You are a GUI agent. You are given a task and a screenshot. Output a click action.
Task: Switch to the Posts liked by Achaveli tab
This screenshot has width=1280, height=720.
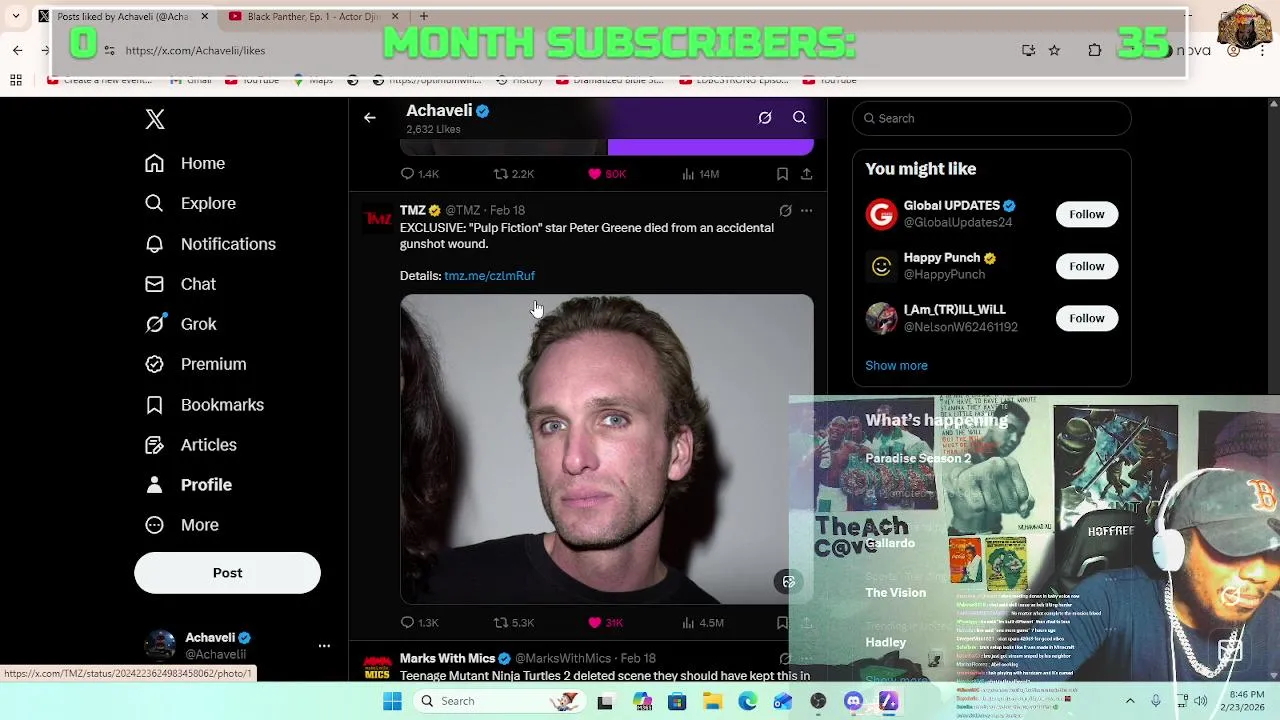pos(123,16)
